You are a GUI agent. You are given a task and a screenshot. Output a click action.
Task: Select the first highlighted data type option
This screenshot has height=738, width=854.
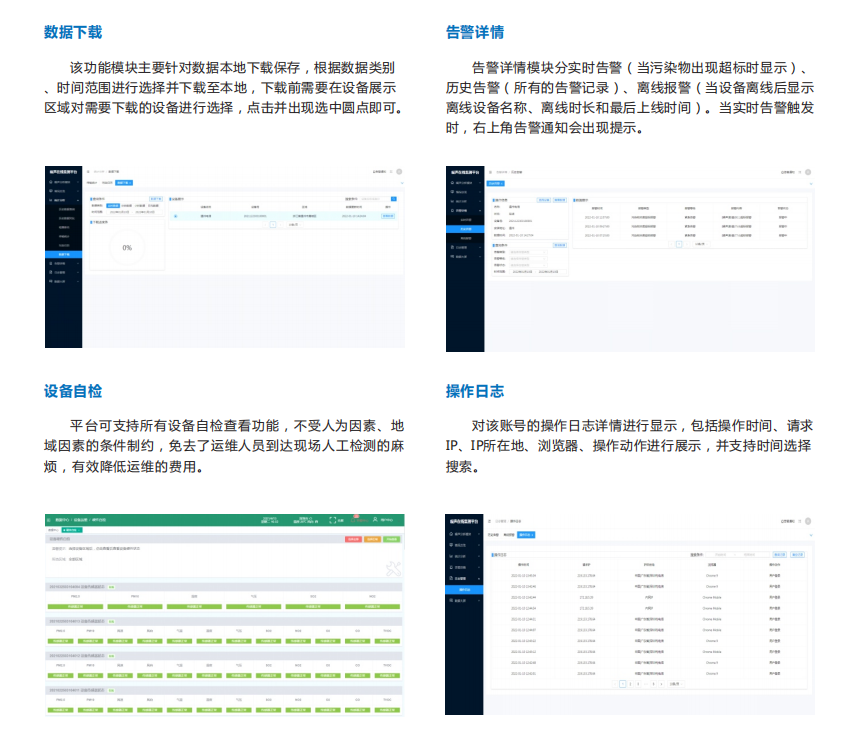pyautogui.click(x=113, y=205)
